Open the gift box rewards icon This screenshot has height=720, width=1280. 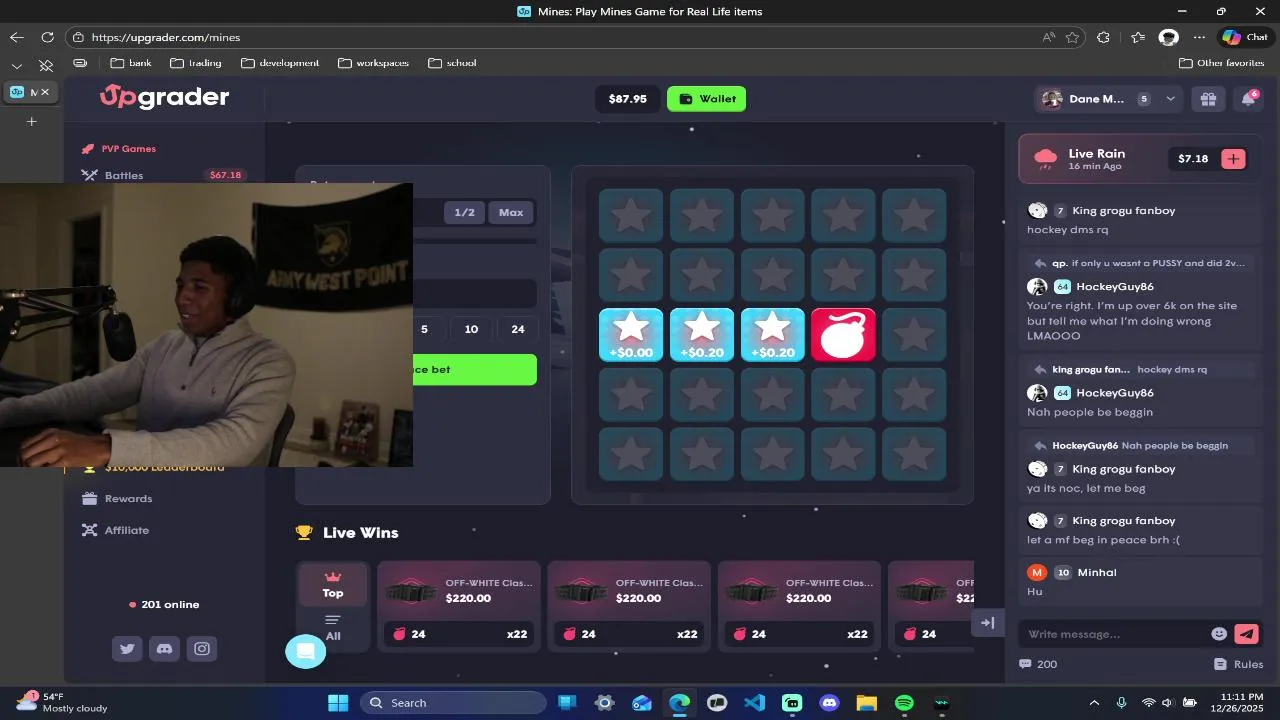1208,99
